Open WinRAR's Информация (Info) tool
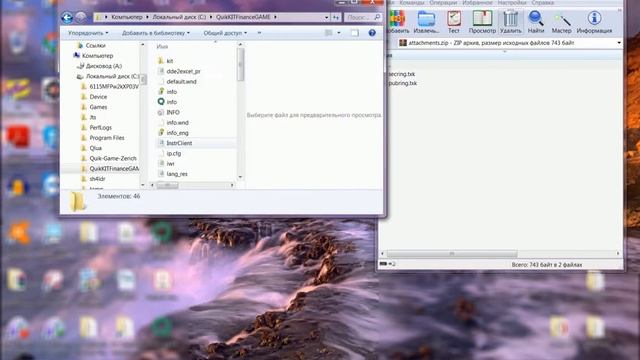 pos(594,18)
